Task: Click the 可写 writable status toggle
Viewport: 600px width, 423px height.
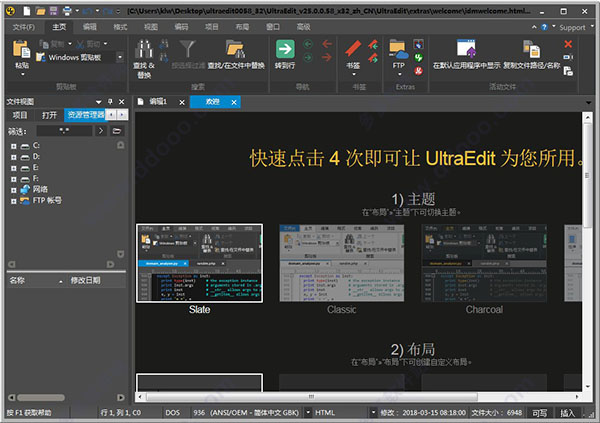Action: click(x=540, y=413)
